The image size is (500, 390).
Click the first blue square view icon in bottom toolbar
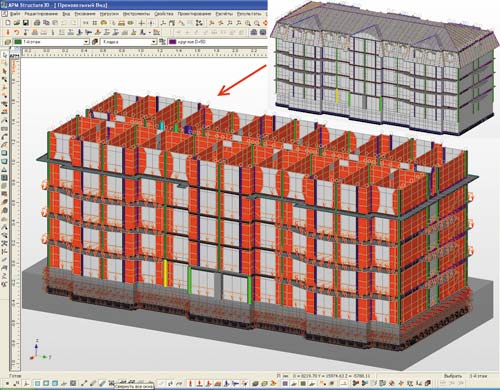[37, 383]
